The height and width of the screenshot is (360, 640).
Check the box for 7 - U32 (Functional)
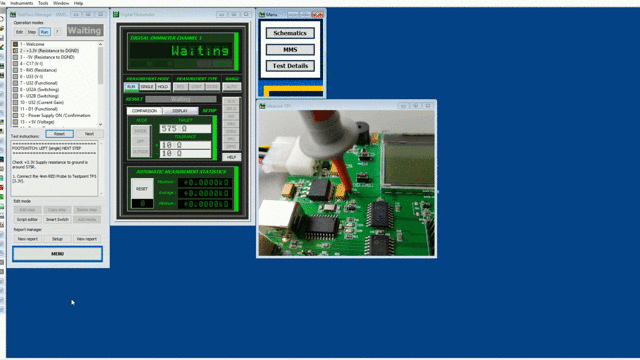pyautogui.click(x=16, y=83)
